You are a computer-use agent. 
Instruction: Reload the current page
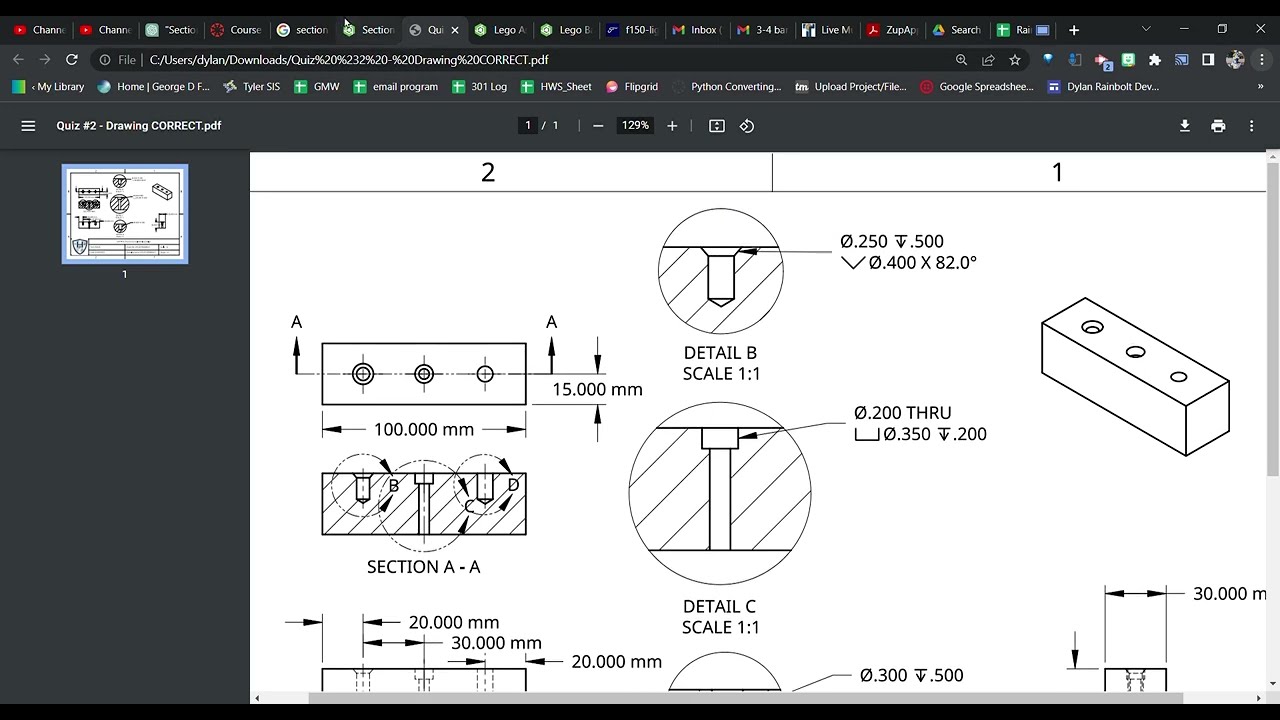pos(71,60)
